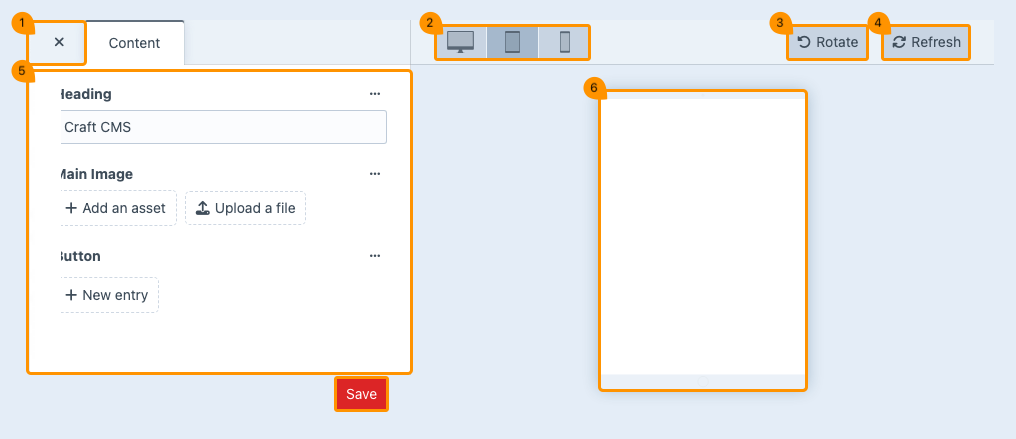Select the desktop device preview icon
The image size is (1016, 439).
460,42
